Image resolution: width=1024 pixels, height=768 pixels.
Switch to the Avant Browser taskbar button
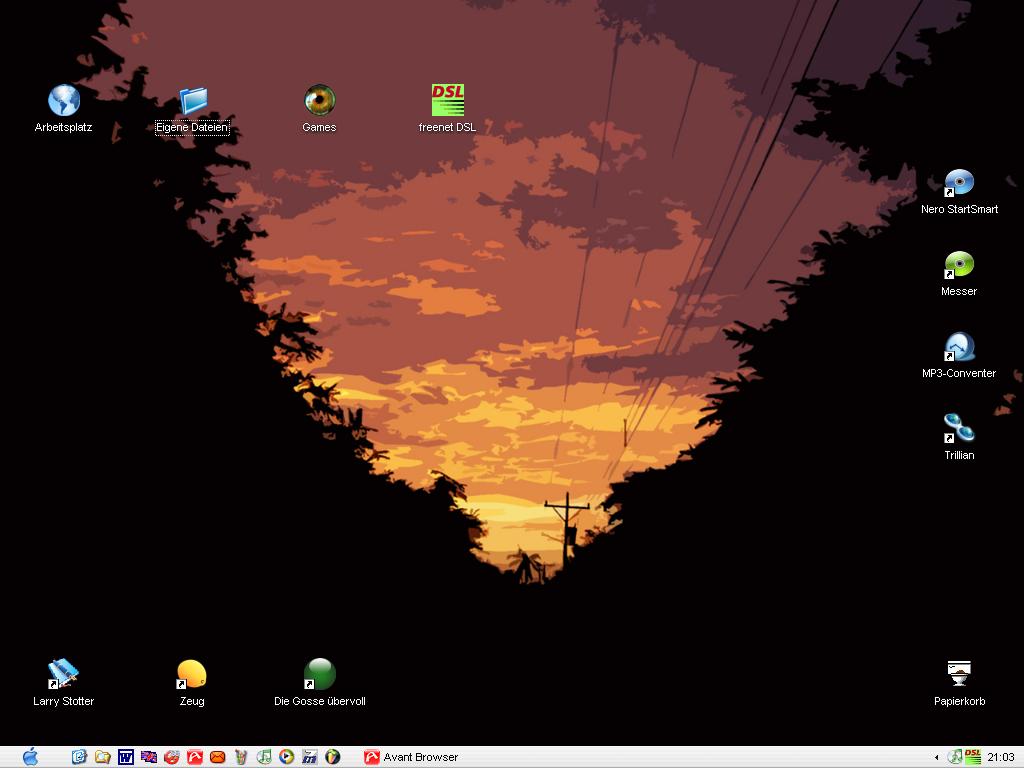pyautogui.click(x=412, y=757)
